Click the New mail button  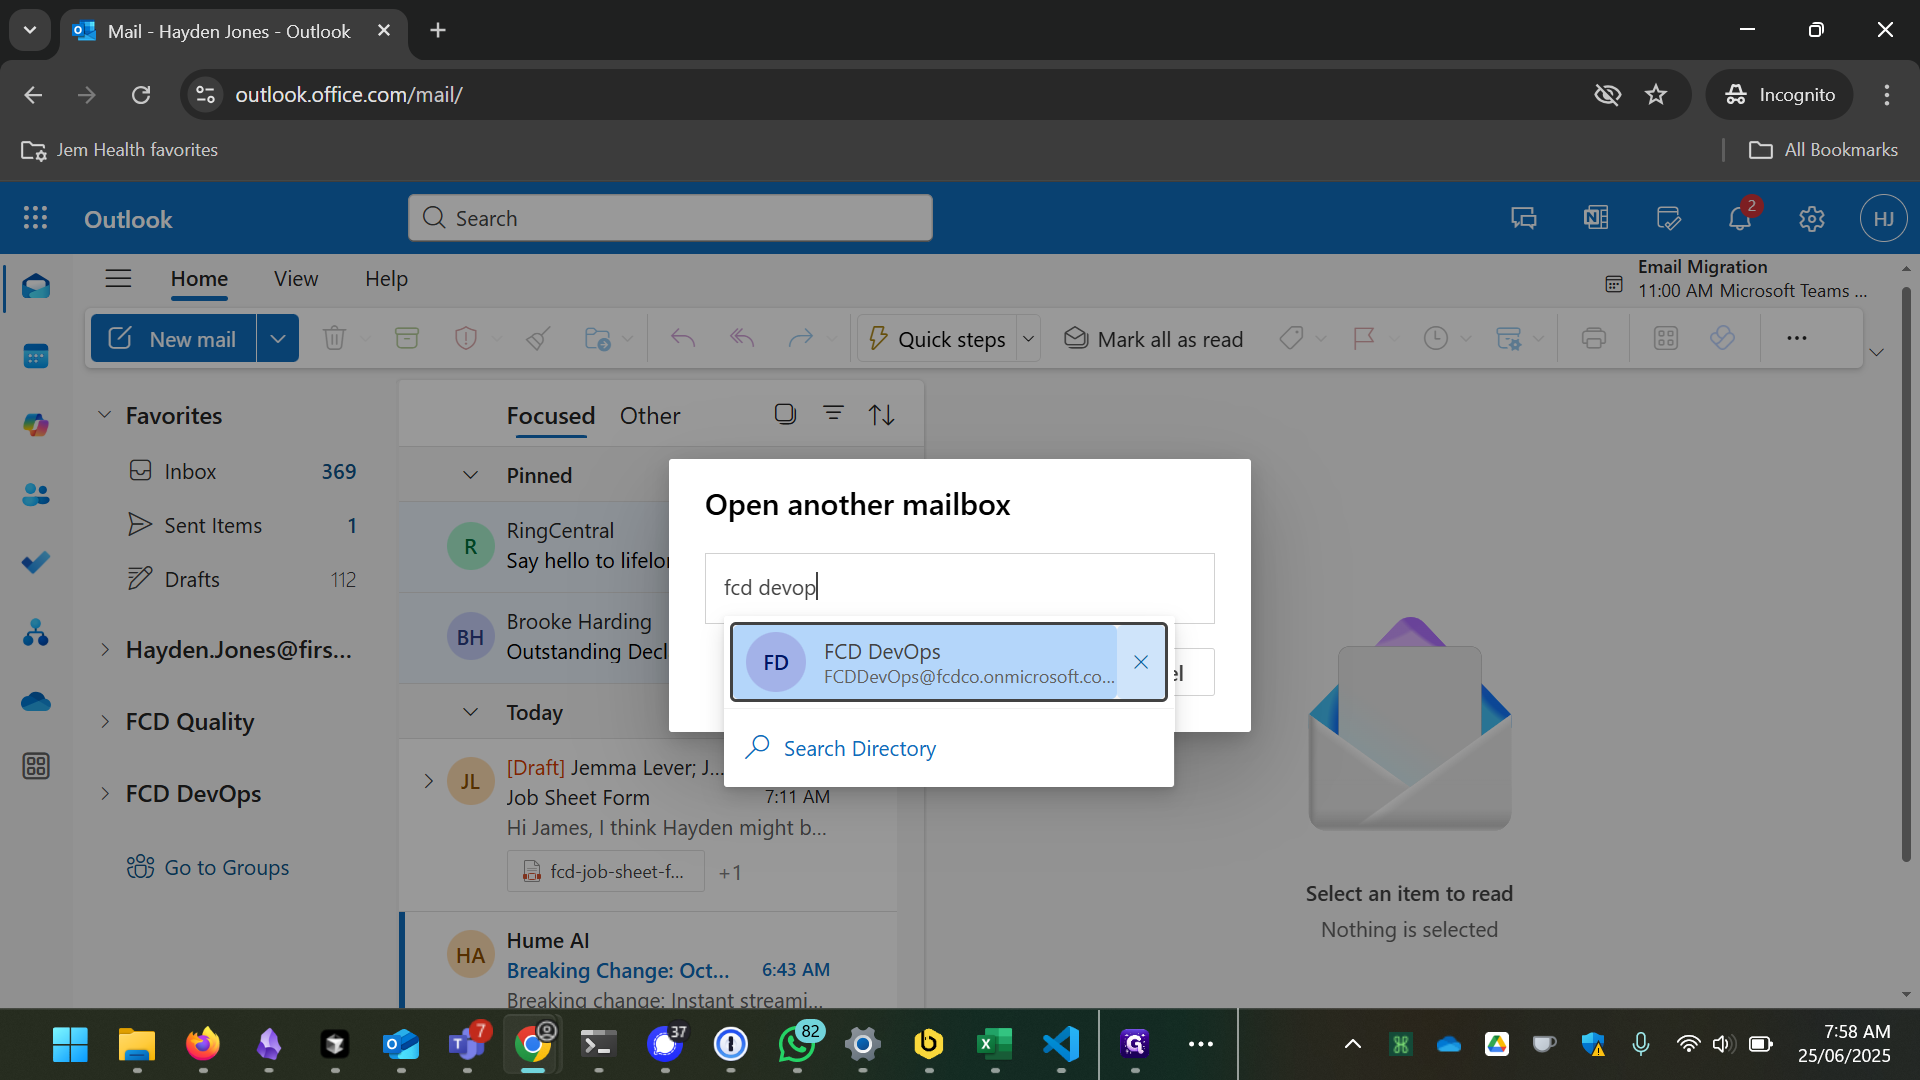(174, 338)
